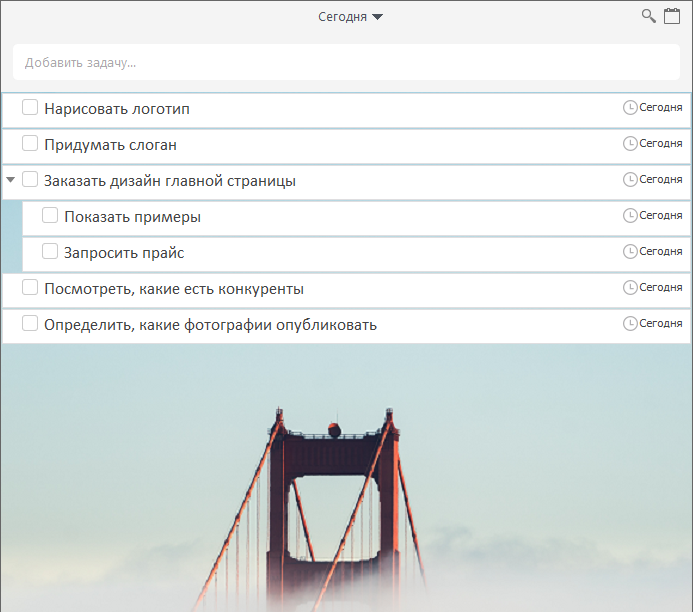This screenshot has height=612, width=693.
Task: Collapse subtasks of Заказать дизайн главной страницы
Action: pos(11,180)
